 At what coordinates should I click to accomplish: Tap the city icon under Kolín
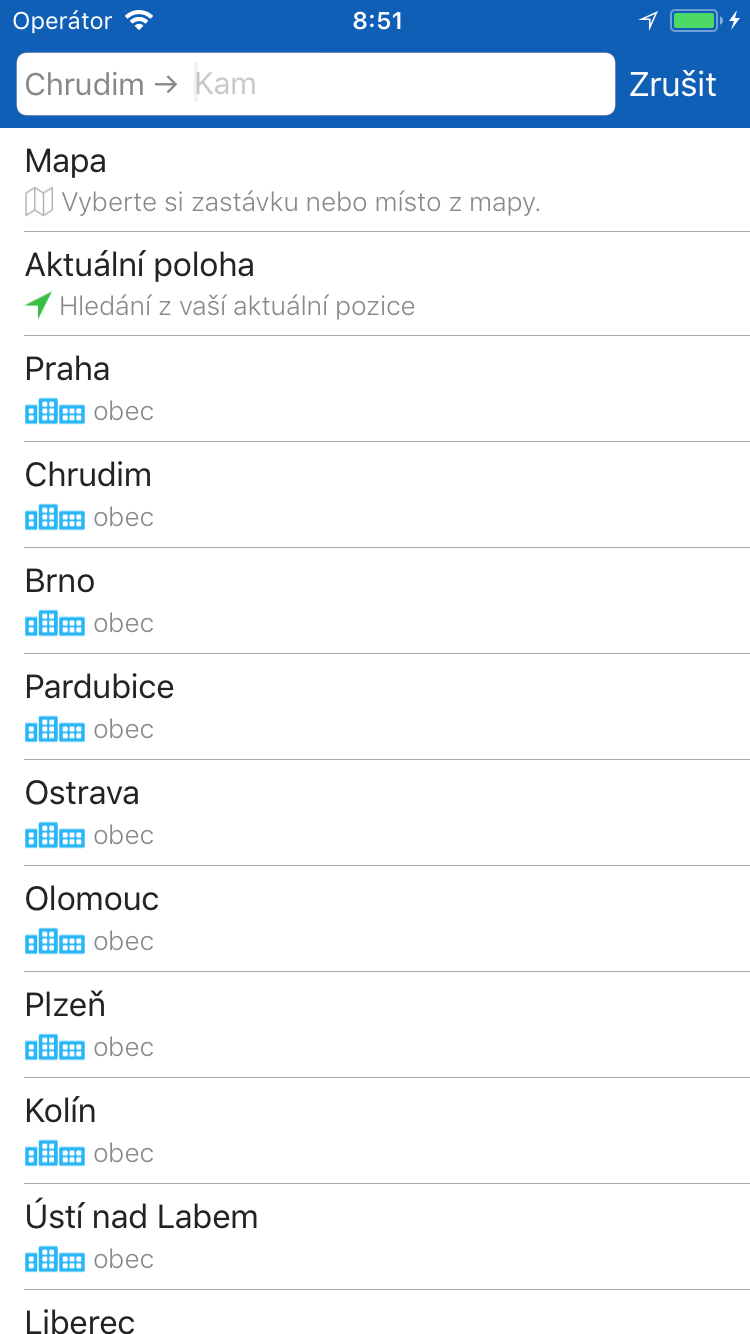coord(55,1154)
